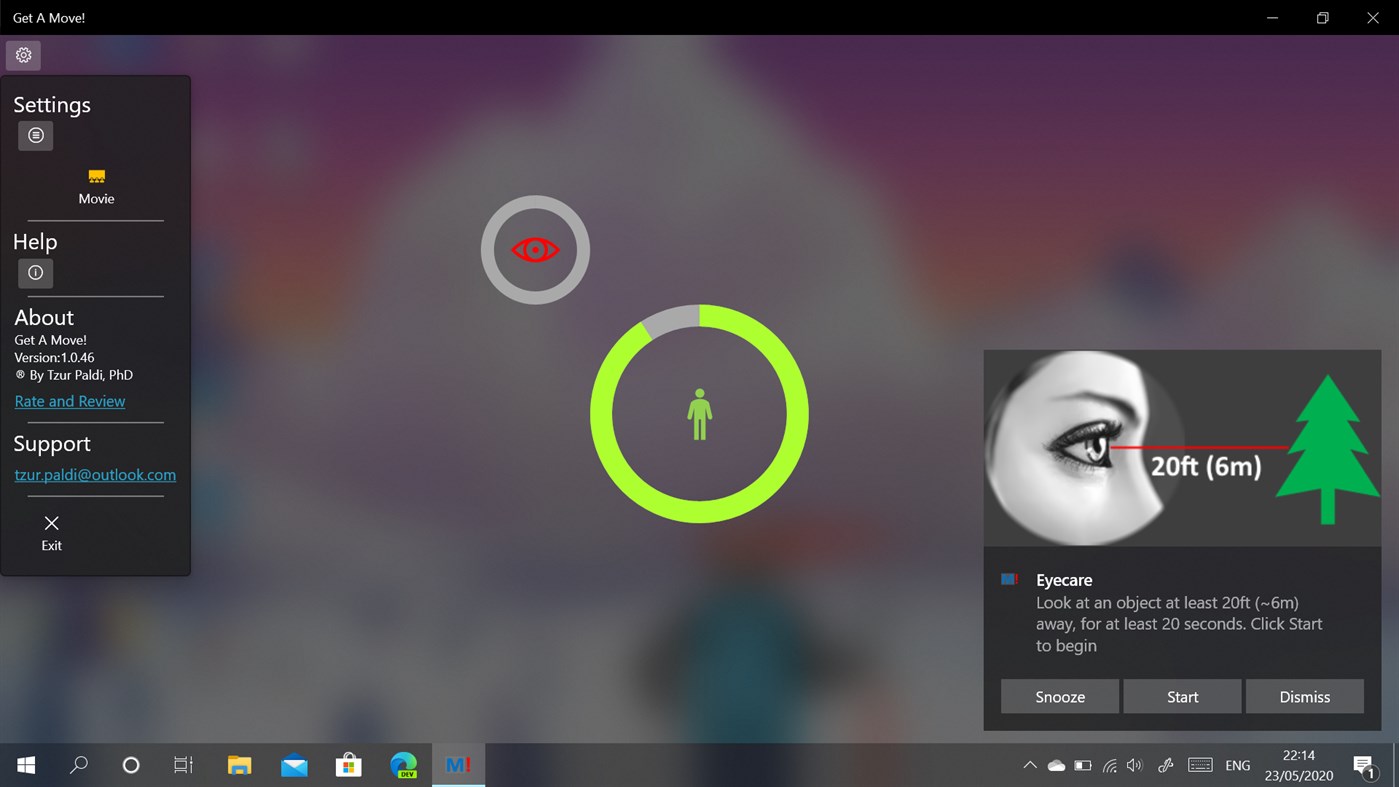Click the green person in the activity ring
The height and width of the screenshot is (787, 1399).
(x=699, y=413)
